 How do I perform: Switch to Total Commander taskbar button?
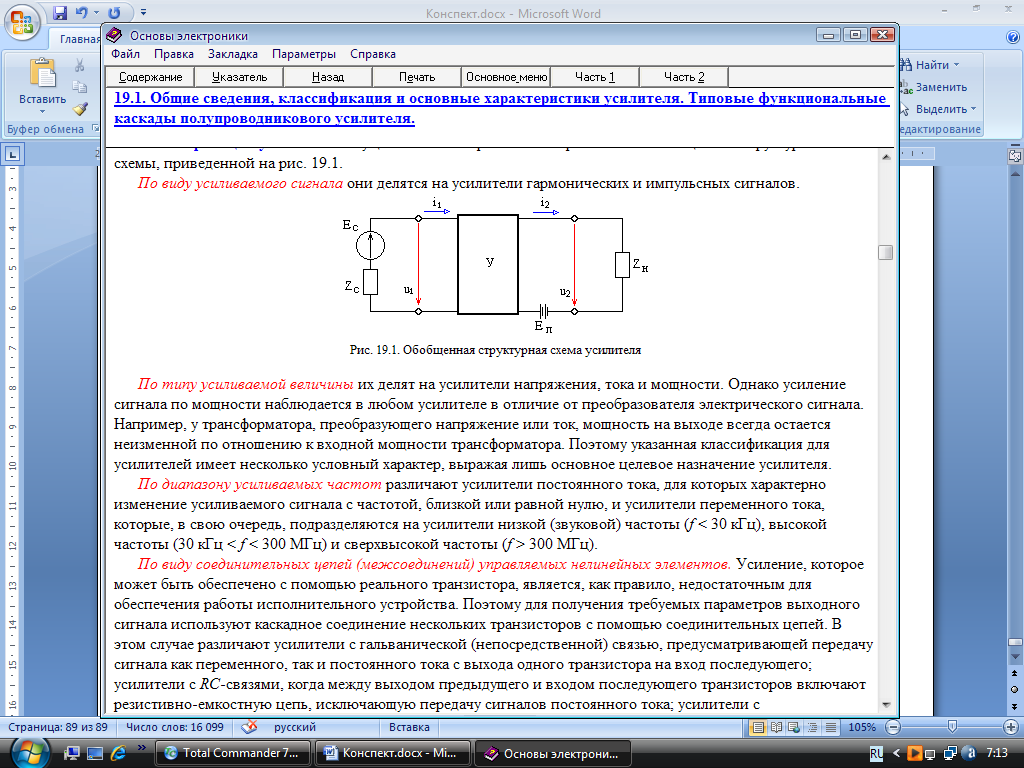(231, 753)
